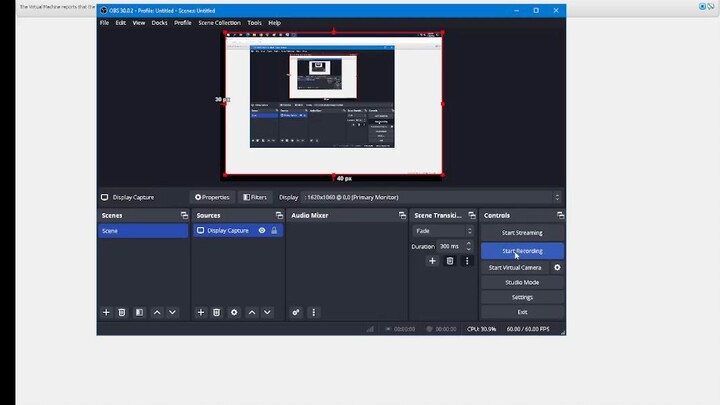Select the Scene item in Scenes list

tap(143, 231)
